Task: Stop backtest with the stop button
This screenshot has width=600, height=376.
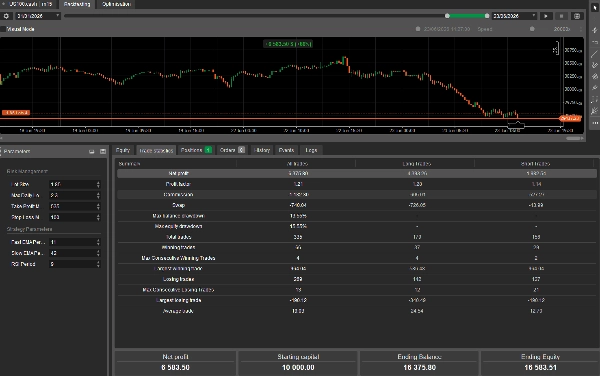Action: coord(561,16)
